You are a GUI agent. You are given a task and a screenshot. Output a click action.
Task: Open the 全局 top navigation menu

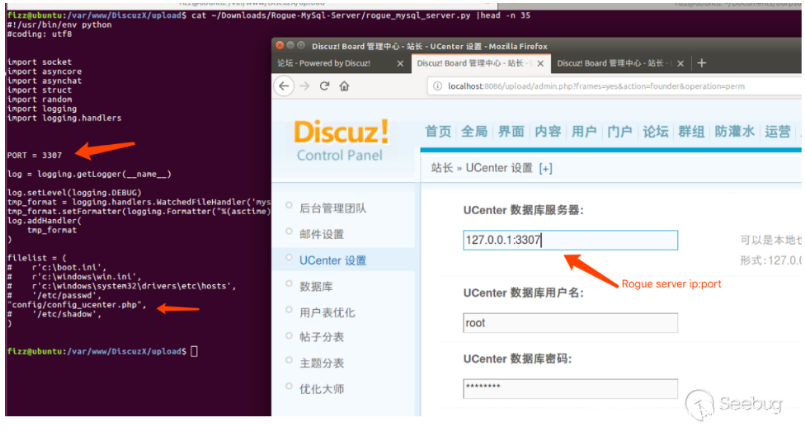pyautogui.click(x=475, y=132)
